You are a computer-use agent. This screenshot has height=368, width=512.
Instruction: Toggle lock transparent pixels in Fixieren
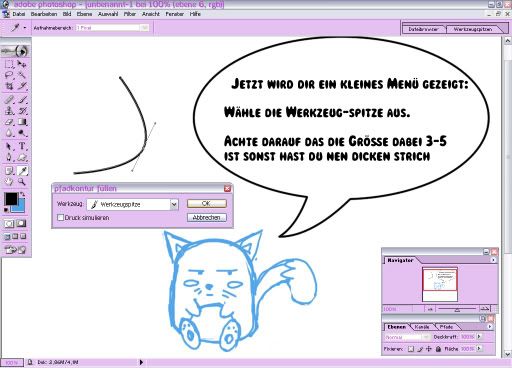click(x=411, y=349)
